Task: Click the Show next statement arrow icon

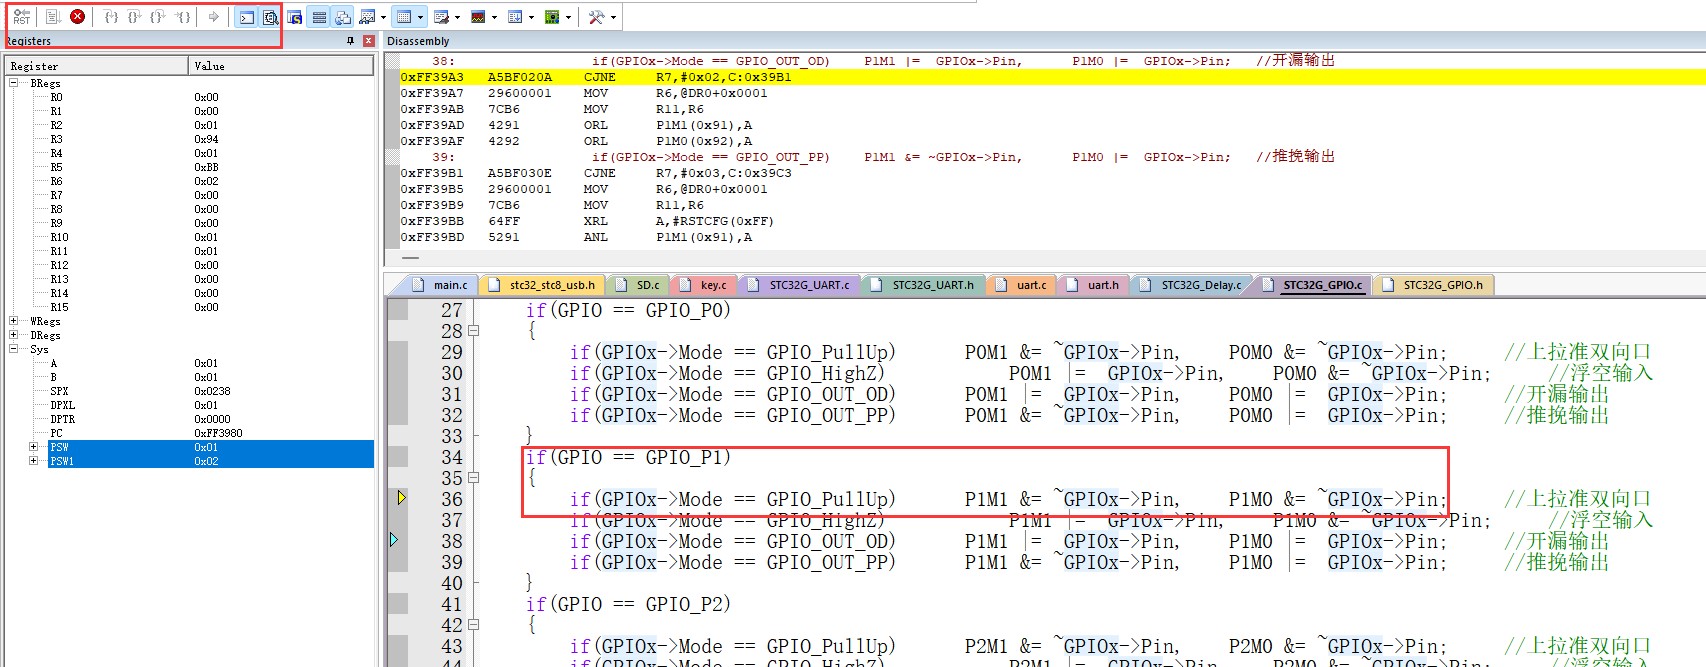Action: [213, 17]
